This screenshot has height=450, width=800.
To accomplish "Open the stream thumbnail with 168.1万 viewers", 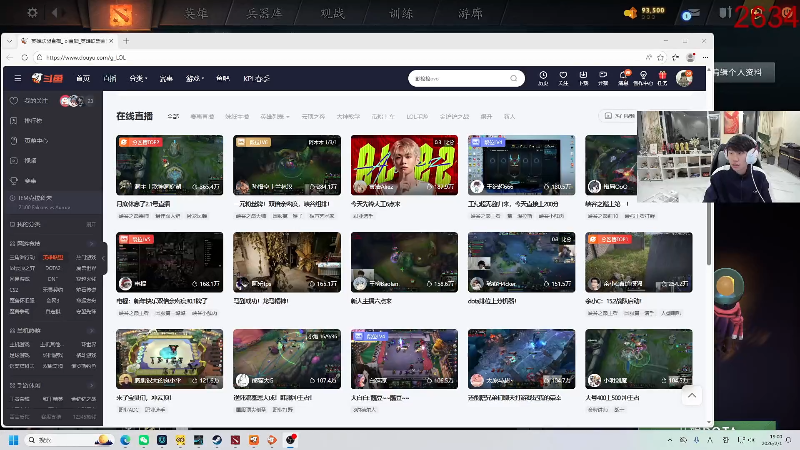I will [169, 262].
